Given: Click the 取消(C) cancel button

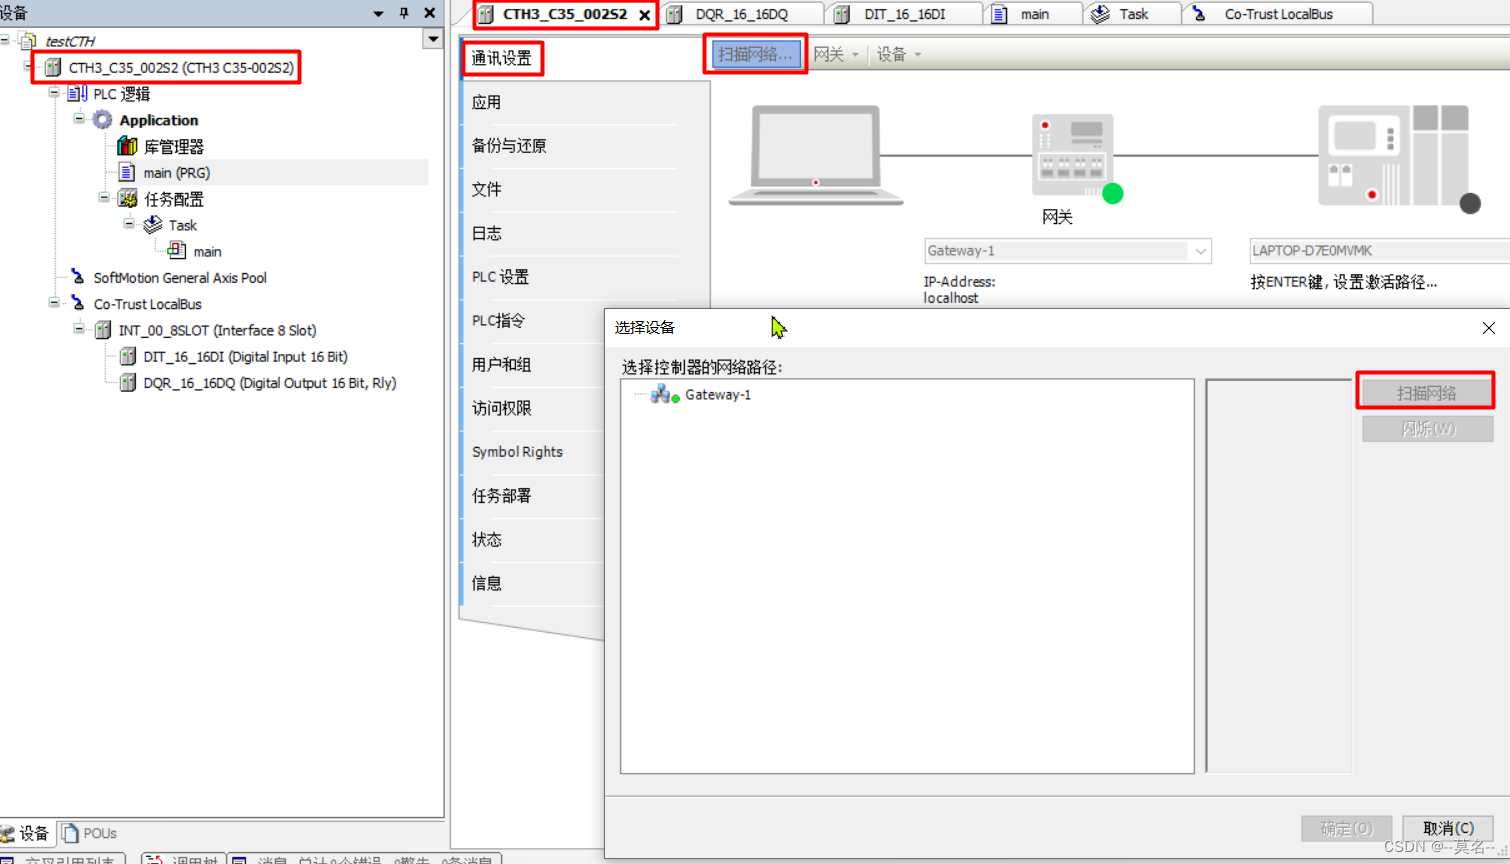Looking at the screenshot, I should point(1447,828).
